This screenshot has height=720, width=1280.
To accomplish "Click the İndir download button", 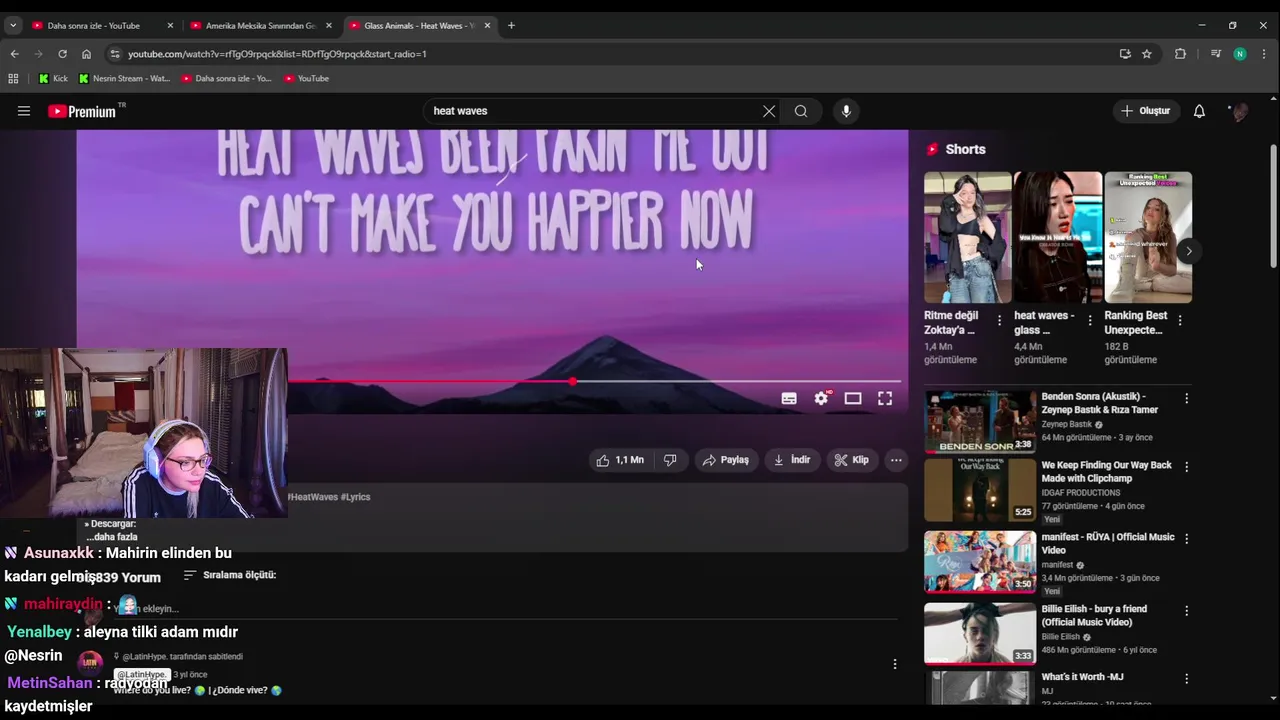I will 792,460.
